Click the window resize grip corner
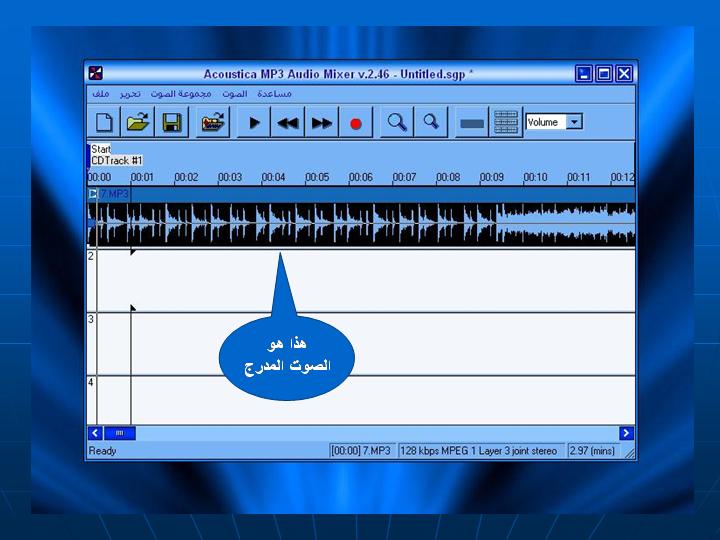Viewport: 720px width, 540px height. point(630,453)
